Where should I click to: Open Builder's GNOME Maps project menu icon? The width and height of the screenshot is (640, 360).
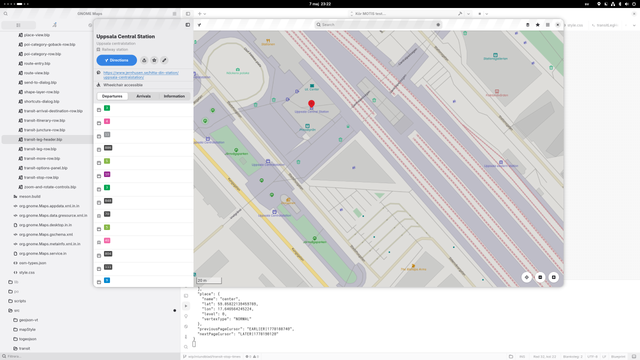click(174, 13)
